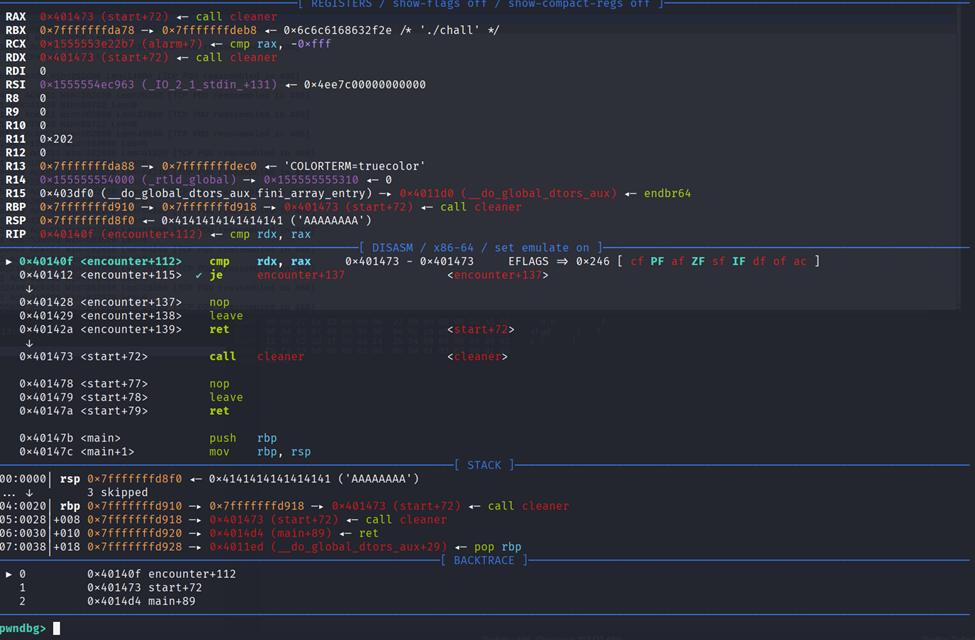The width and height of the screenshot is (975, 640).
Task: Select the STACK section header
Action: coord(485,465)
